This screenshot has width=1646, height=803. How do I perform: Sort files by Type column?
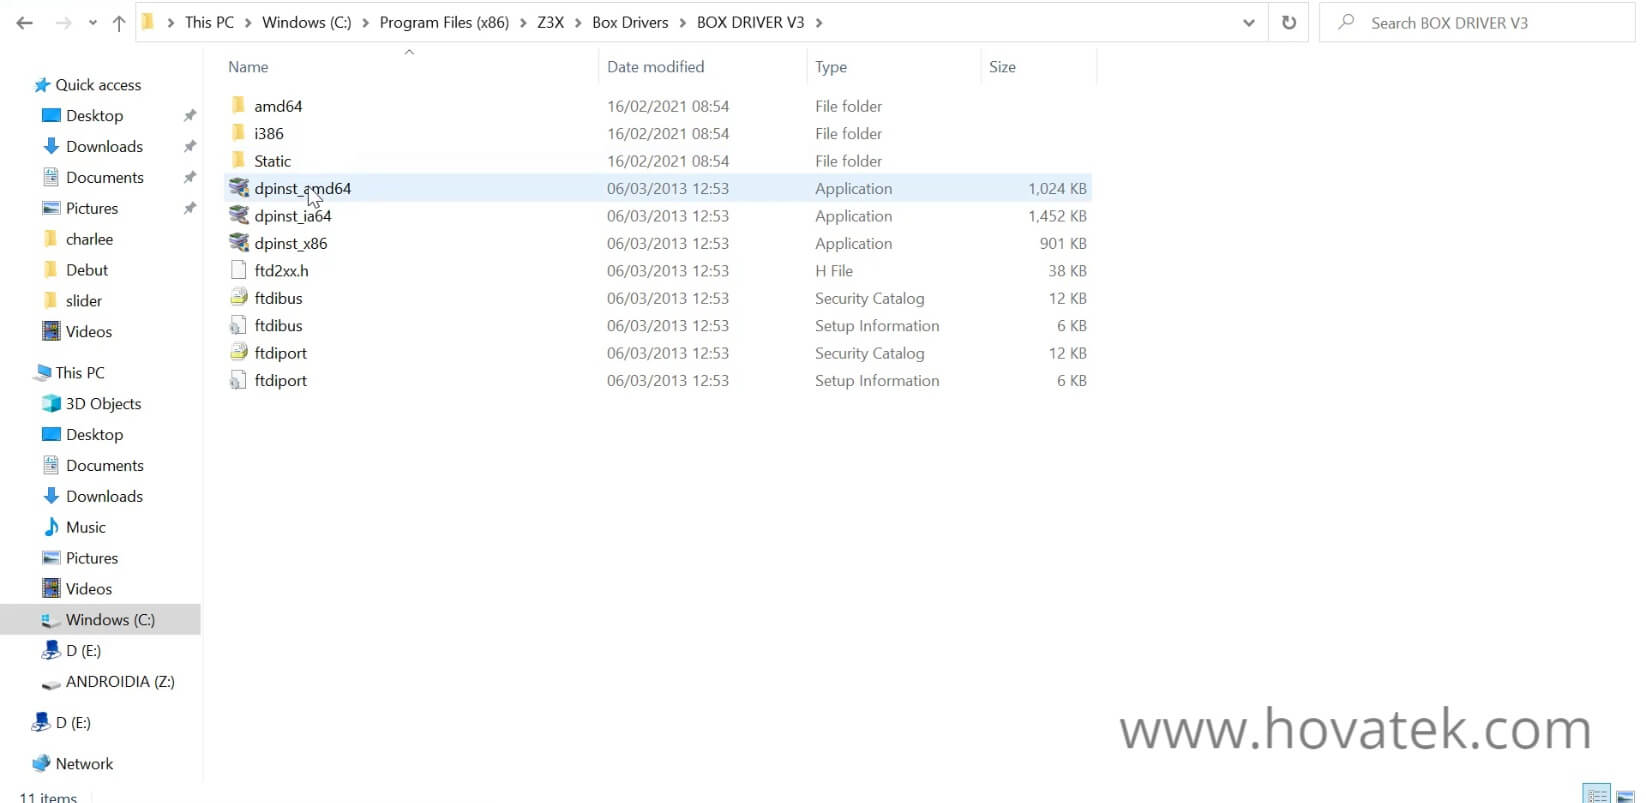830,67
